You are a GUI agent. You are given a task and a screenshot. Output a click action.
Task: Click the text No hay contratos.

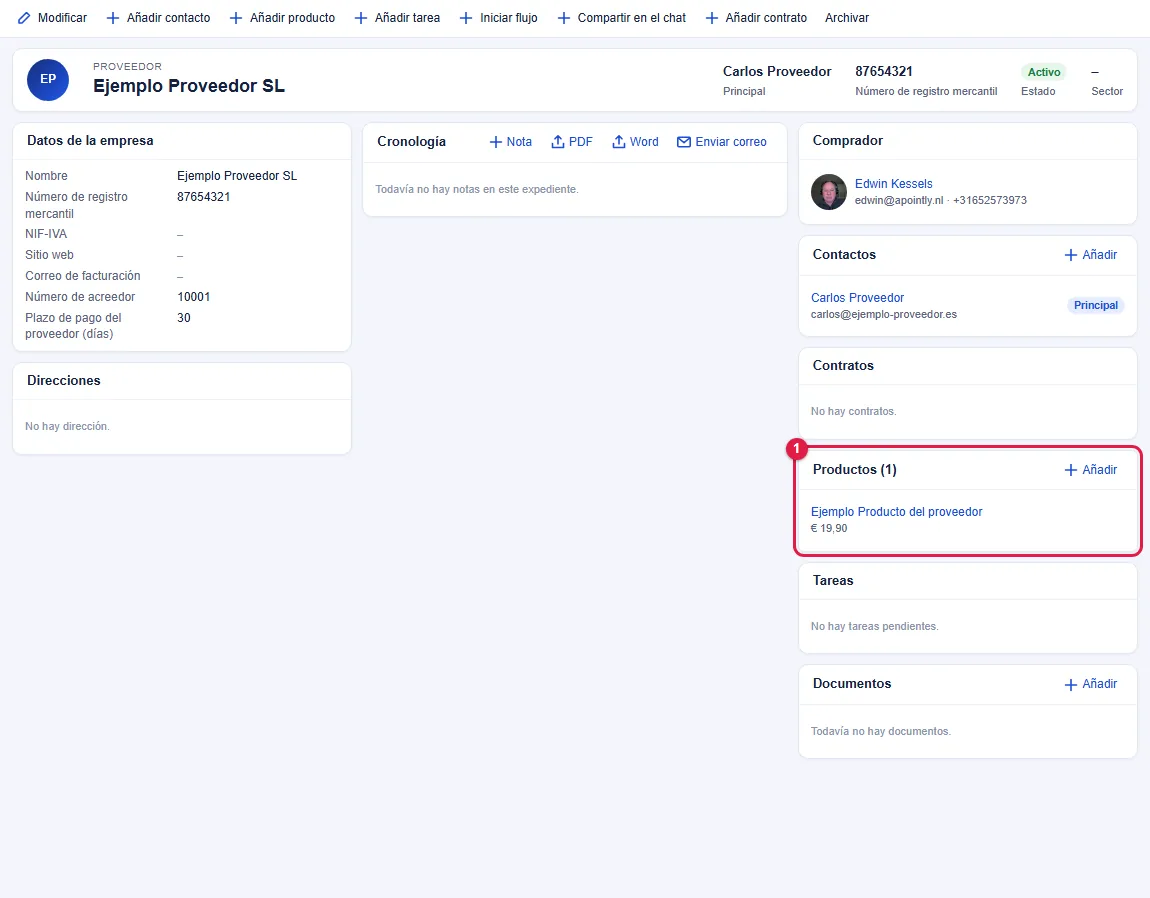pyautogui.click(x=853, y=411)
